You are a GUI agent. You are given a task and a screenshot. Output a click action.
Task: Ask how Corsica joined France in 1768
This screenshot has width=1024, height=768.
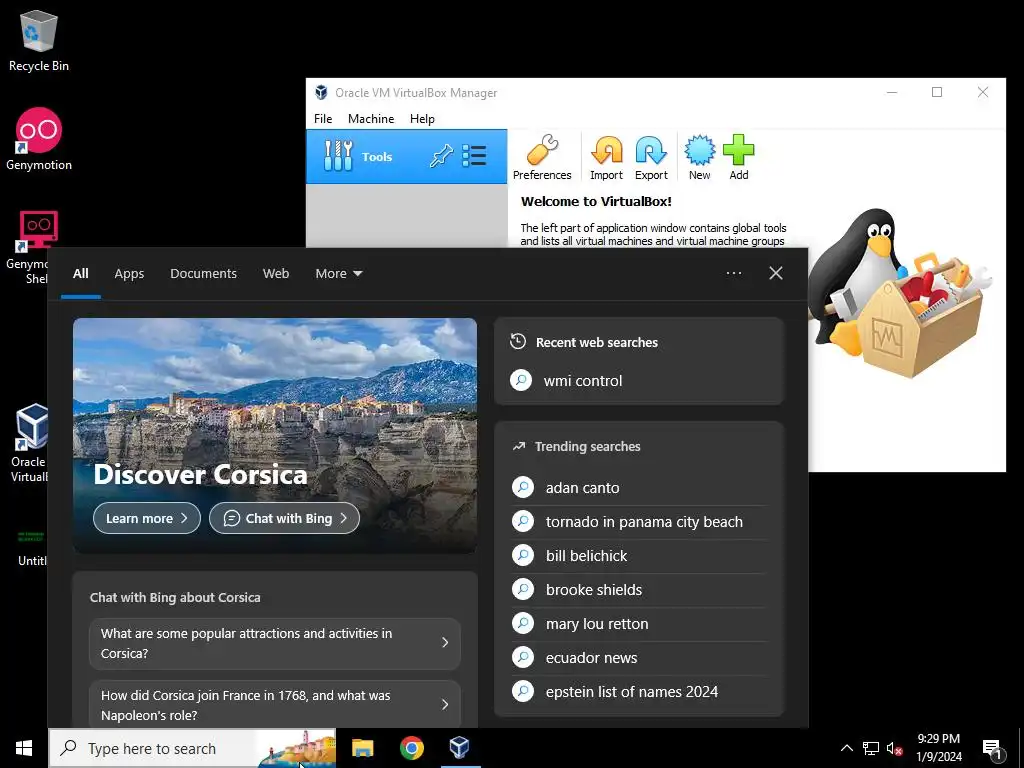tap(275, 705)
